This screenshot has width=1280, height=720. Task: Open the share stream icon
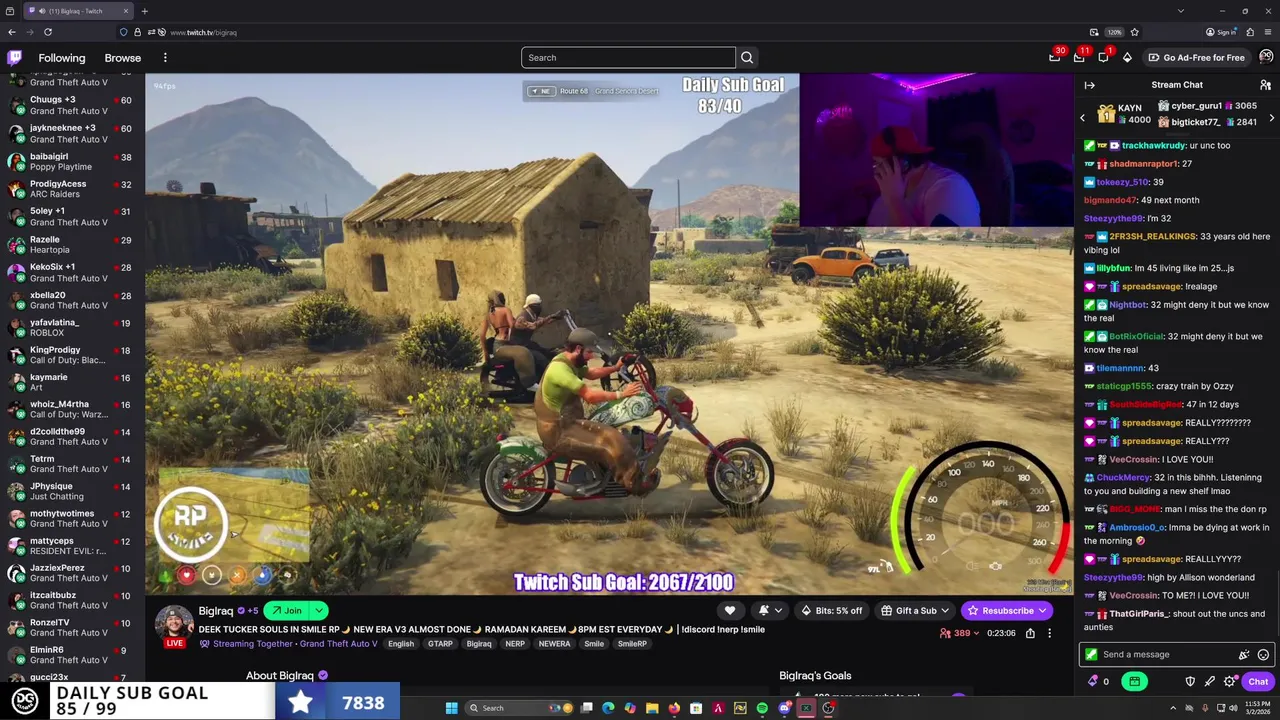[x=1030, y=633]
